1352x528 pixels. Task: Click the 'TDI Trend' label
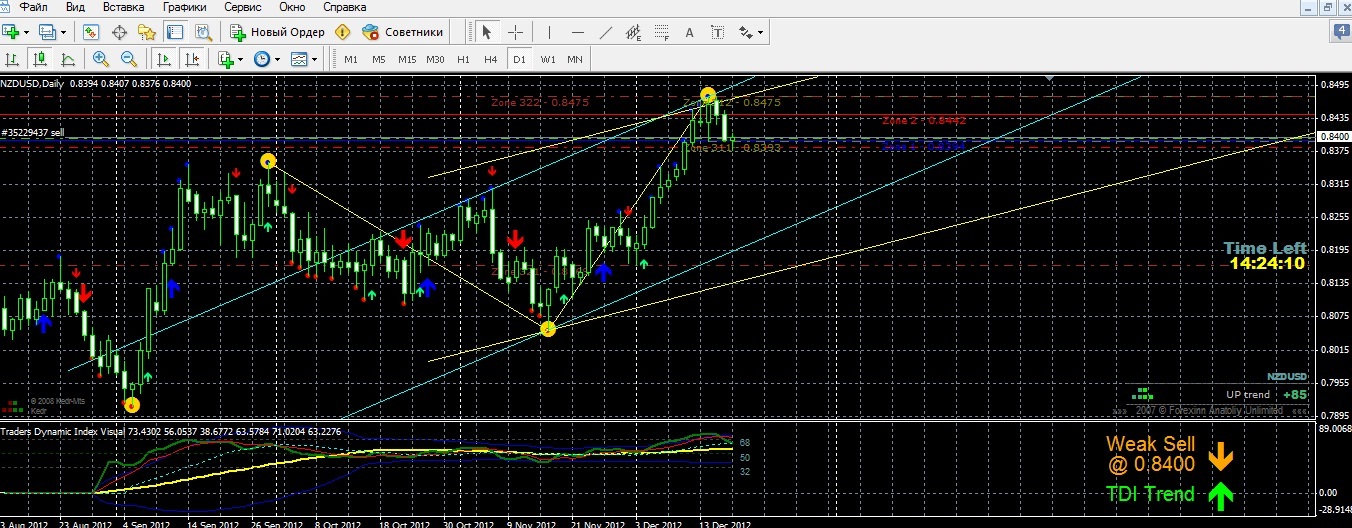pyautogui.click(x=1150, y=494)
